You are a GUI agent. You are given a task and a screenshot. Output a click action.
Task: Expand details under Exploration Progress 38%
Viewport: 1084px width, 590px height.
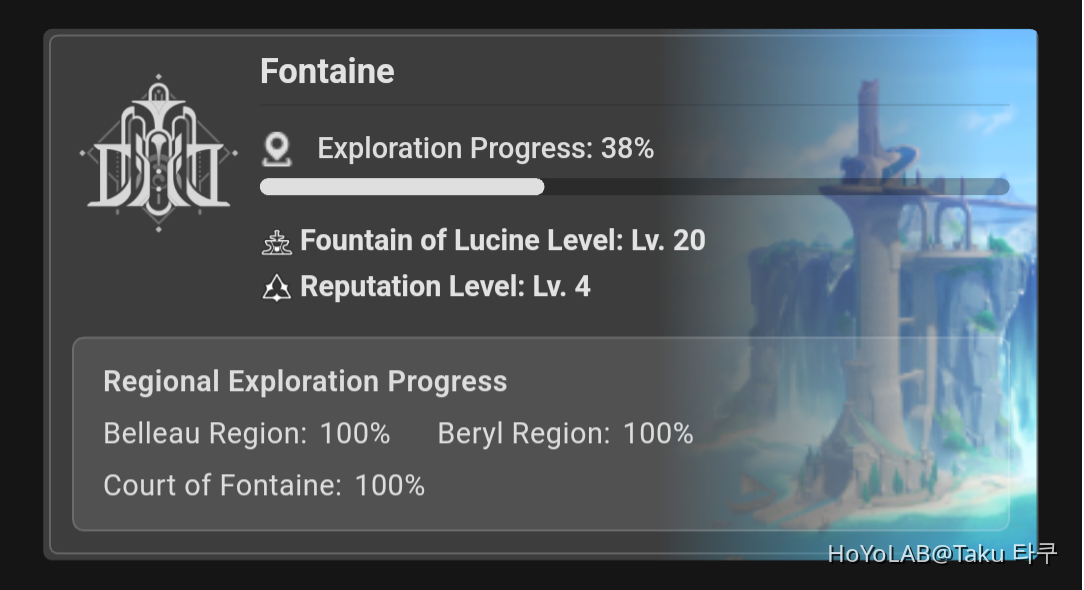483,148
